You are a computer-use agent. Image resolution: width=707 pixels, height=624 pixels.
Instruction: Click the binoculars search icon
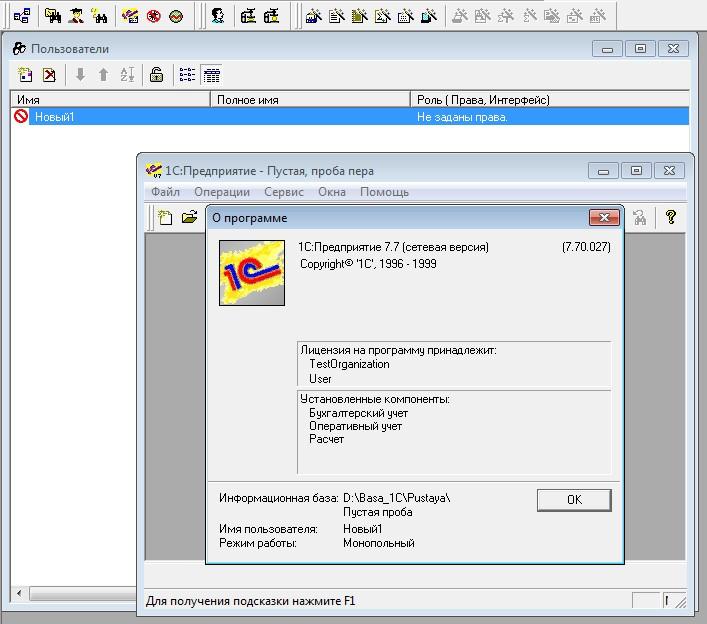tap(640, 217)
